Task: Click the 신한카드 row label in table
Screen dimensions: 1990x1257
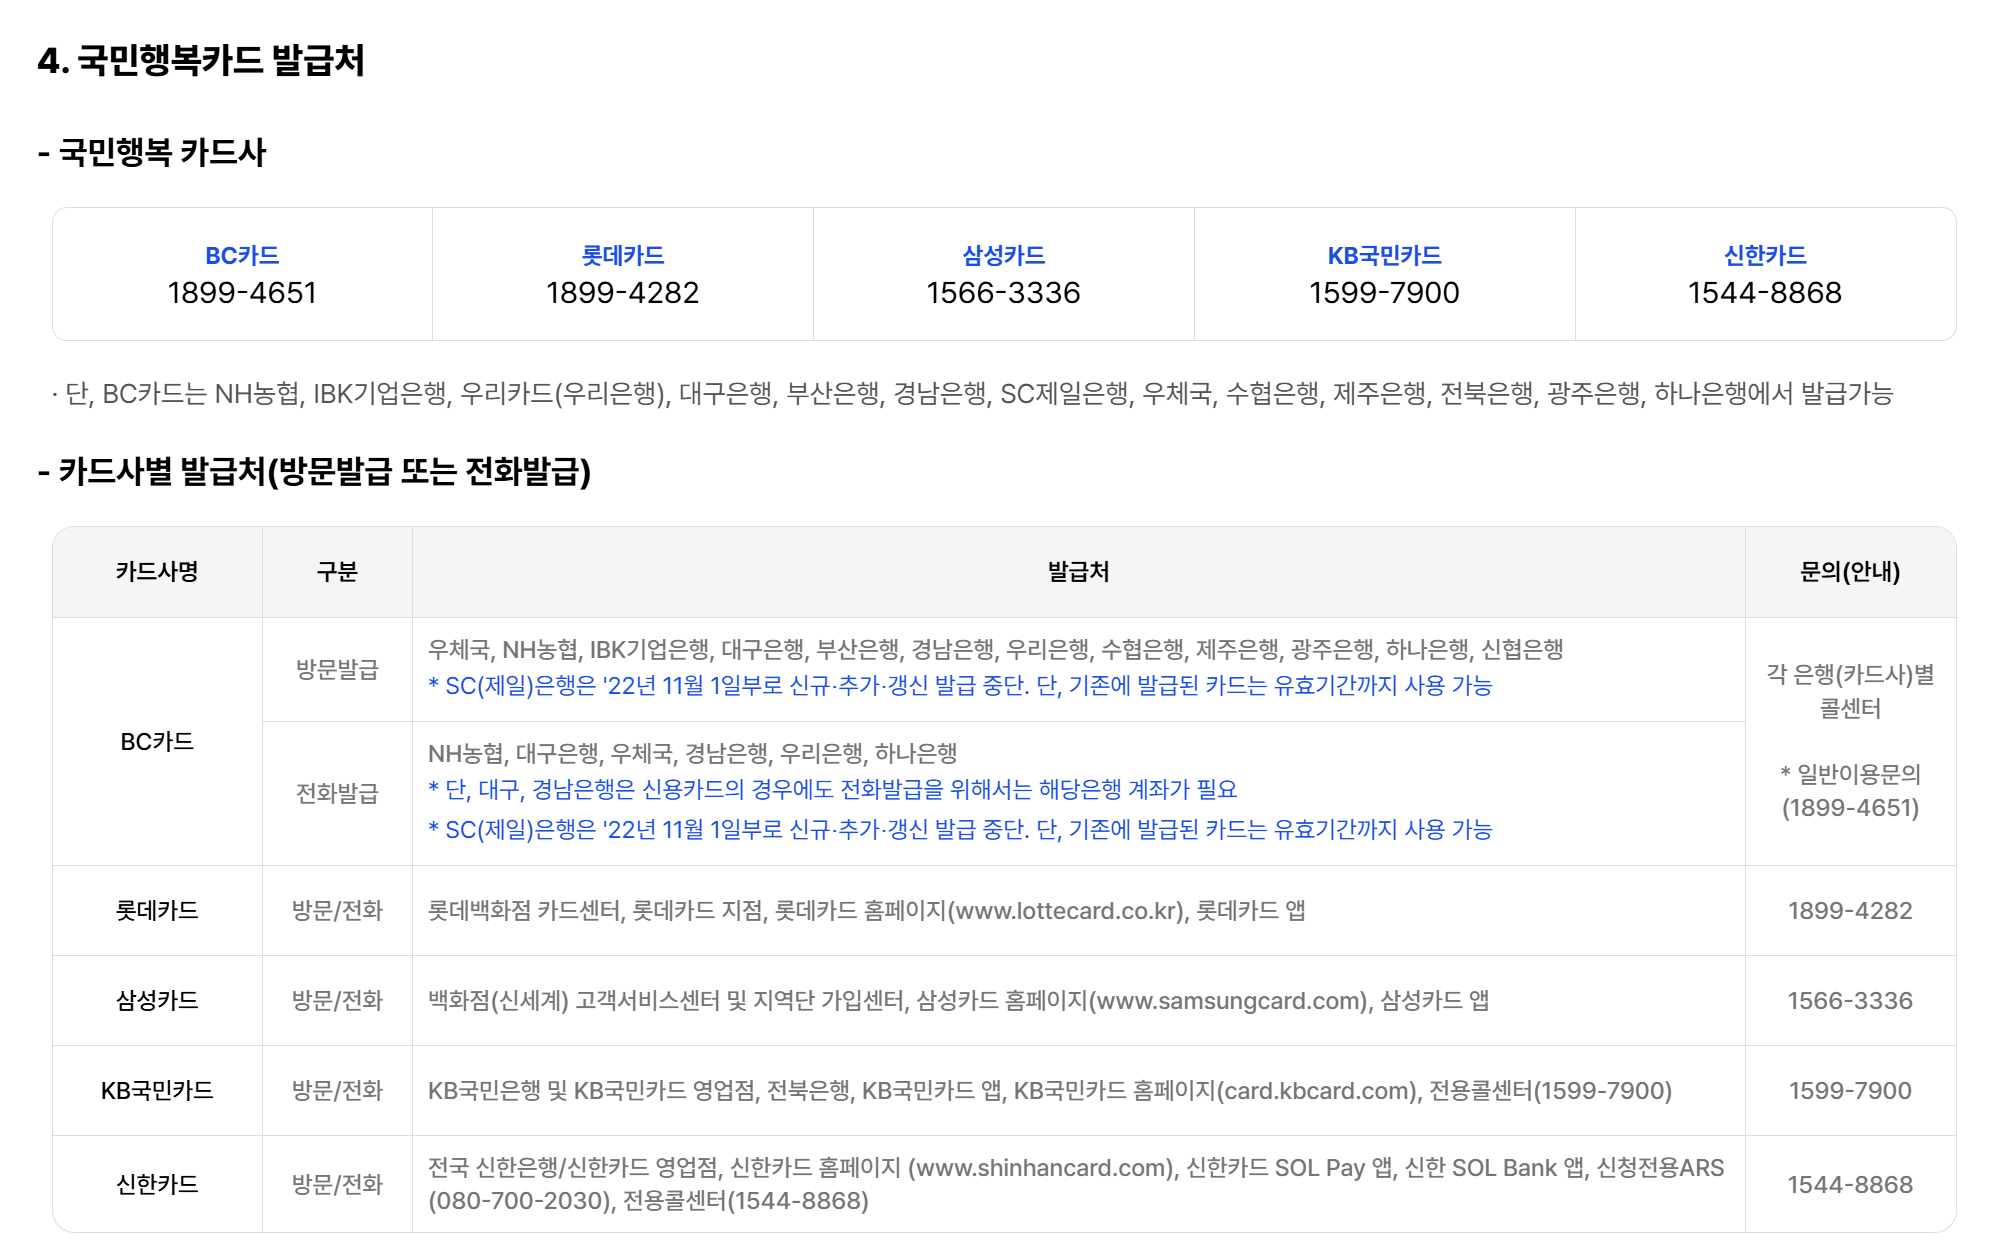Action: (x=157, y=1184)
